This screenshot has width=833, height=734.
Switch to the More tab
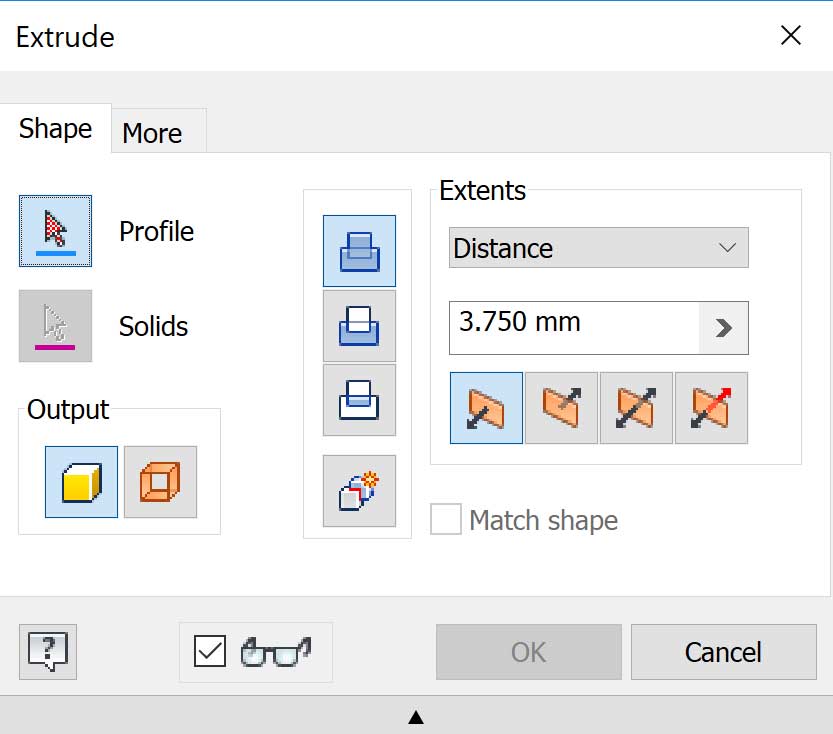153,133
